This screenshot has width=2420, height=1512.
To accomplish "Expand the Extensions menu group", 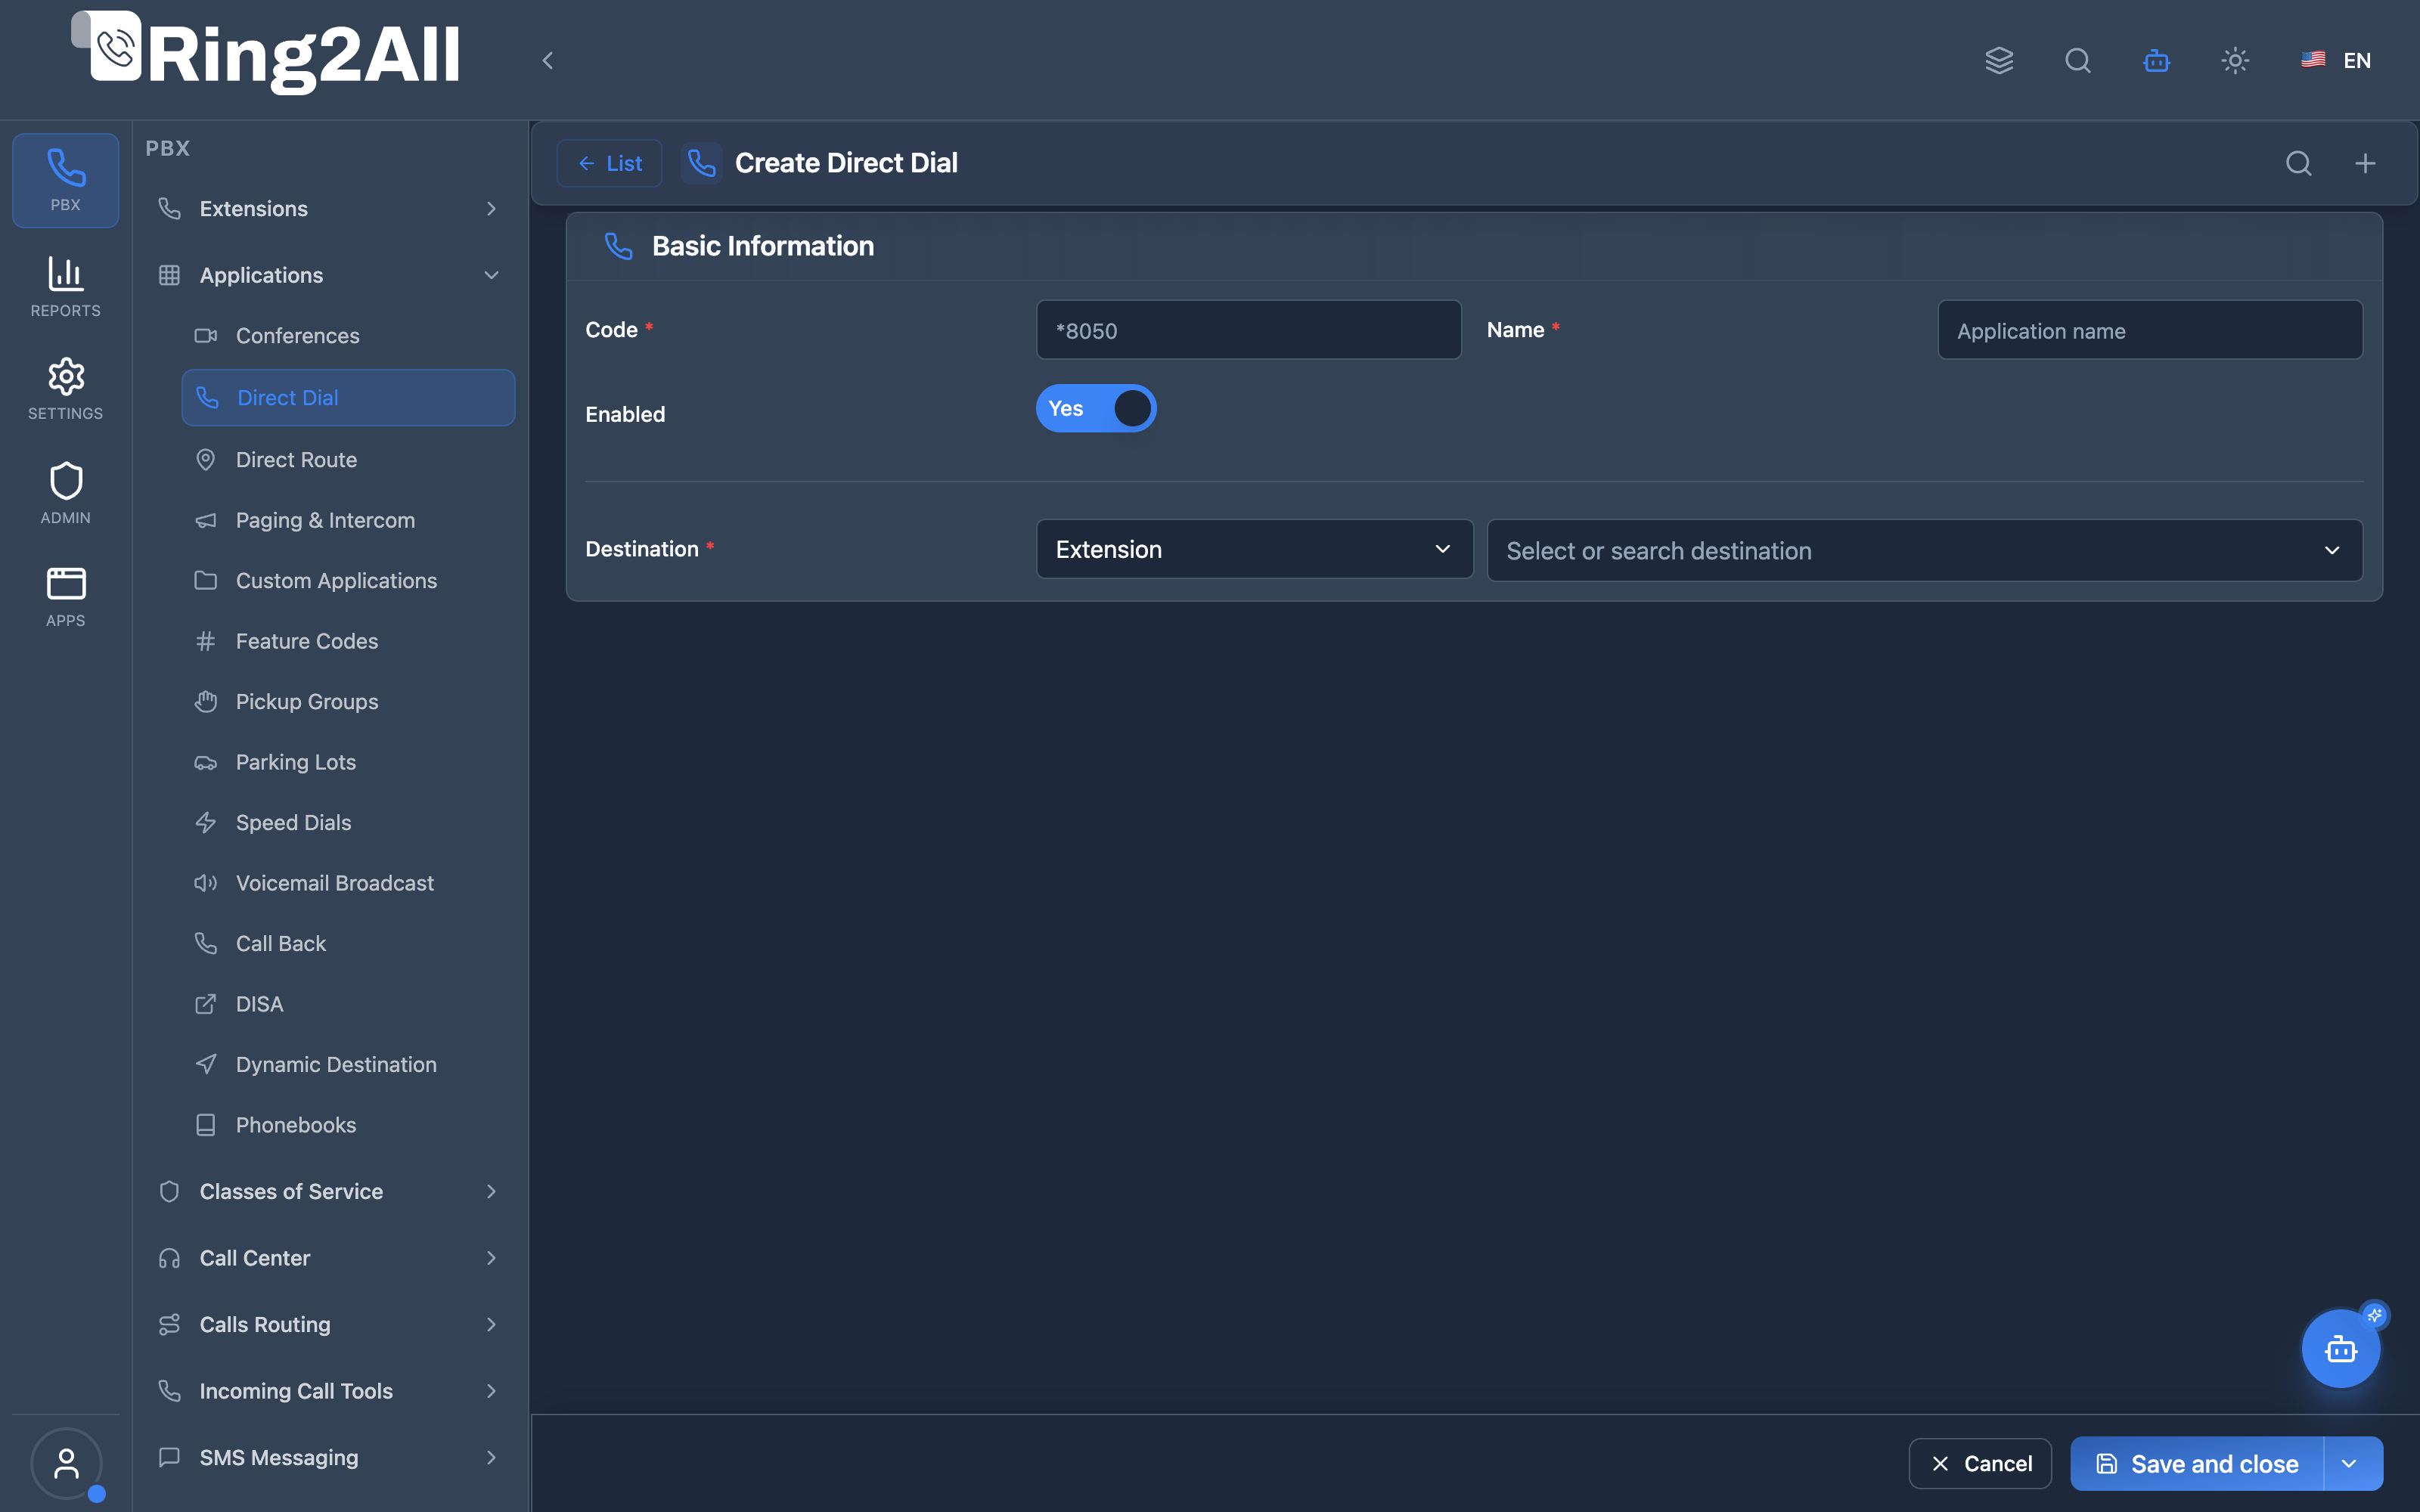I will tap(330, 209).
